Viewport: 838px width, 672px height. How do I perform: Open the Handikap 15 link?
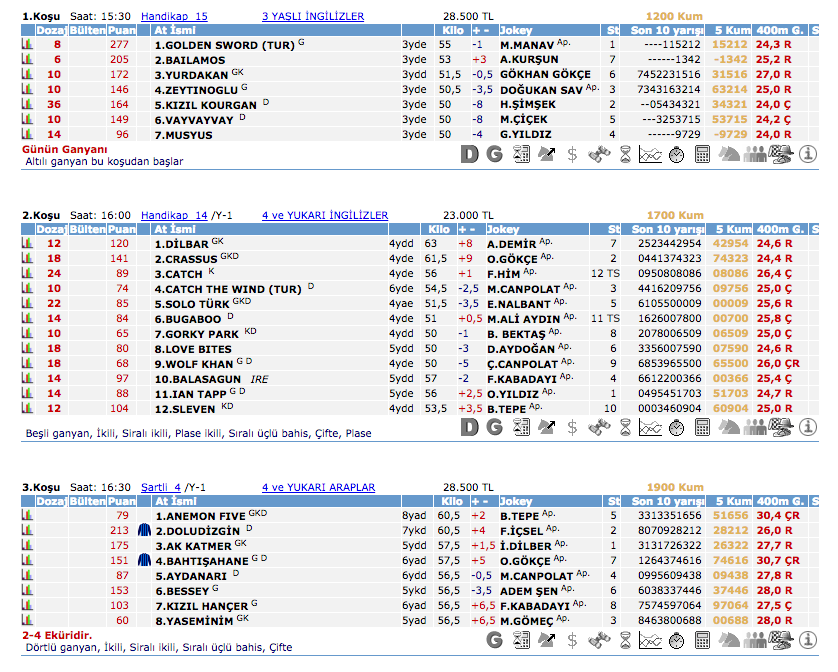(174, 17)
